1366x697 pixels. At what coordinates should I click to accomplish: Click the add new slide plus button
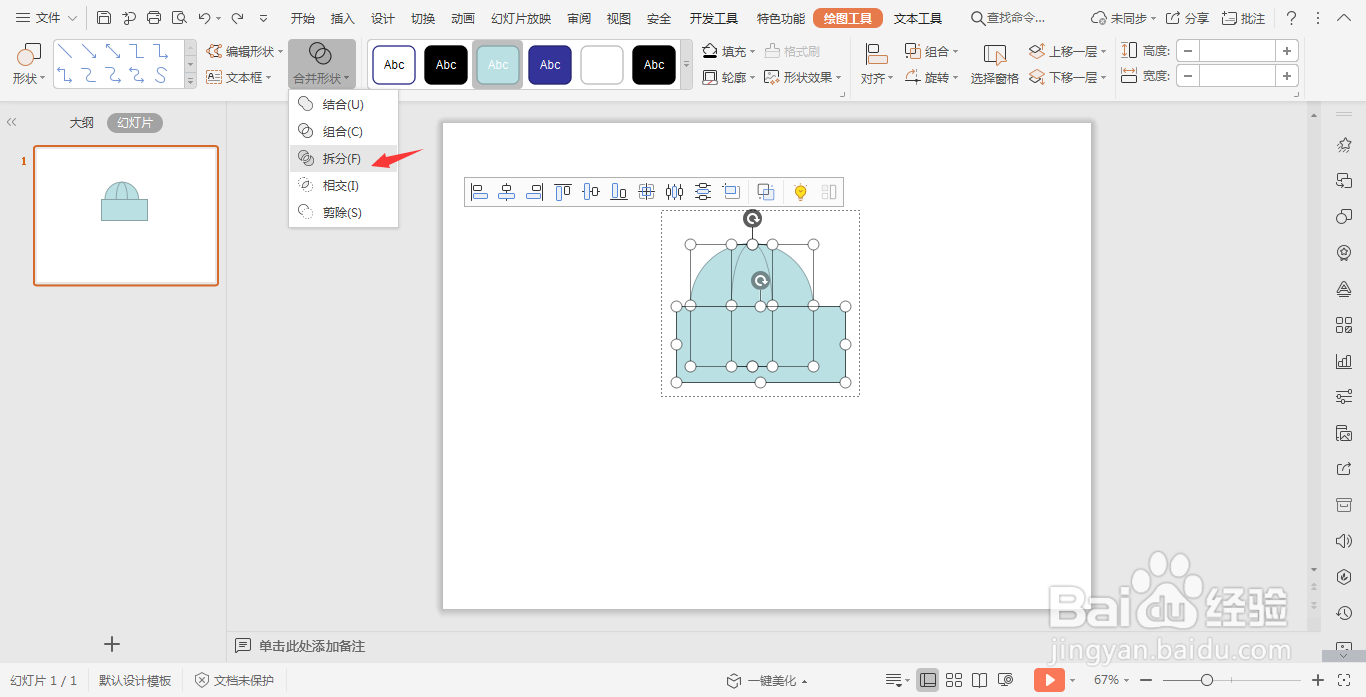point(112,644)
